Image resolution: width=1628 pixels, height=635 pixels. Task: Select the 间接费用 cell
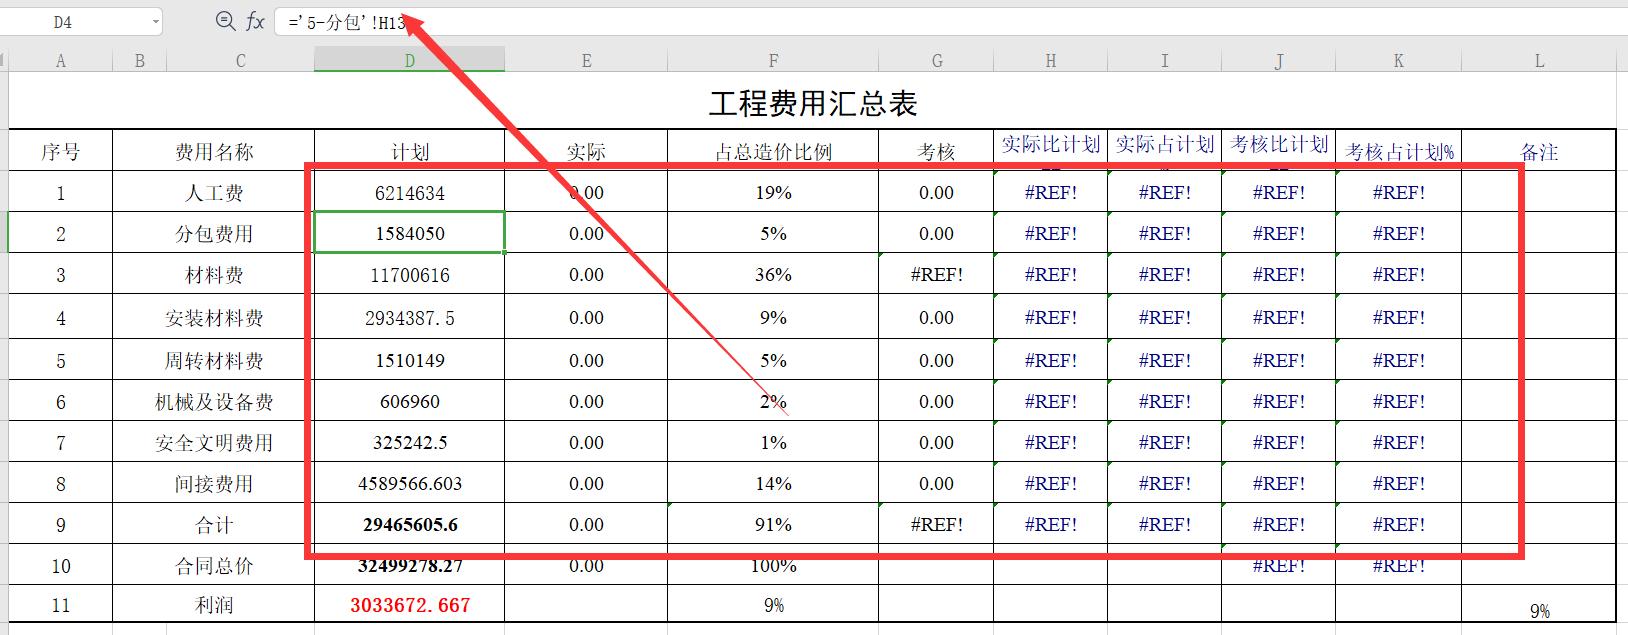[x=214, y=483]
